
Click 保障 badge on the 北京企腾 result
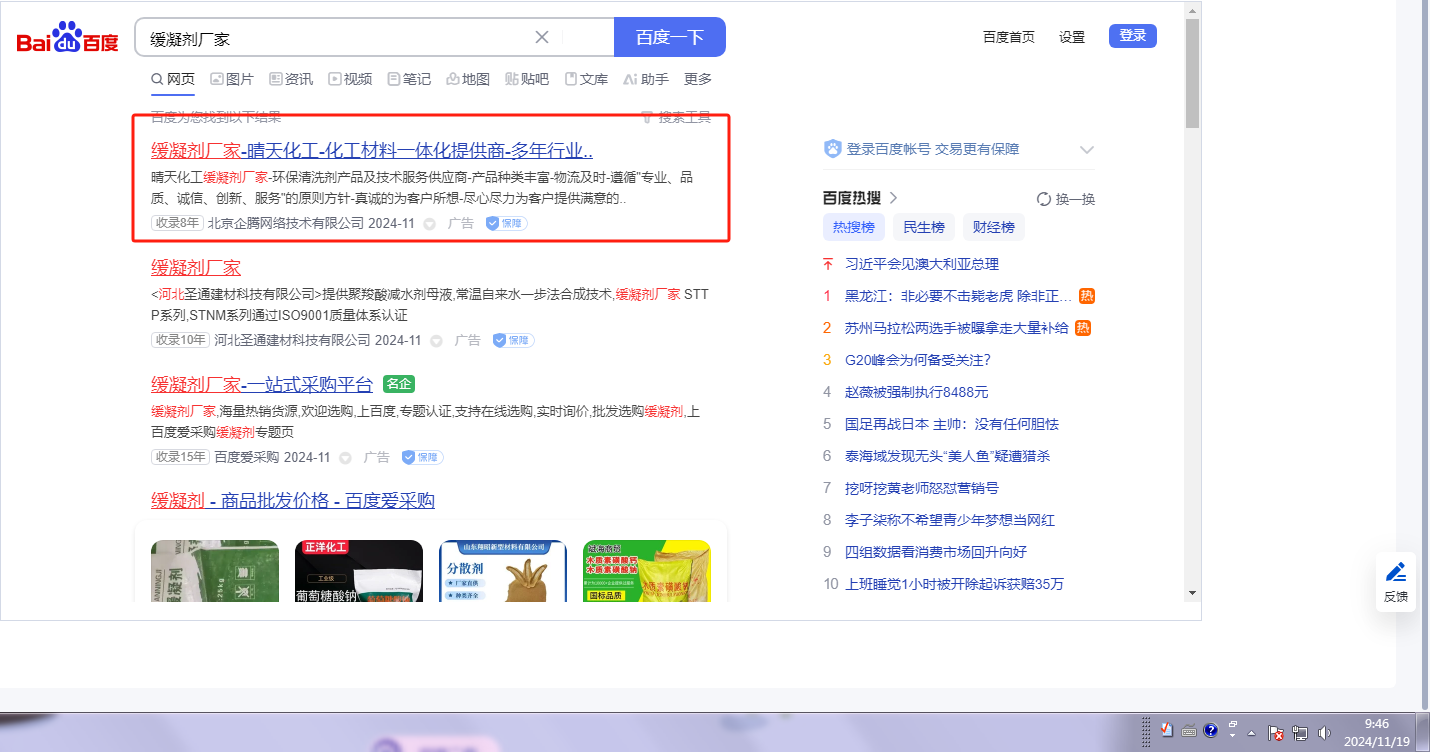coord(507,223)
